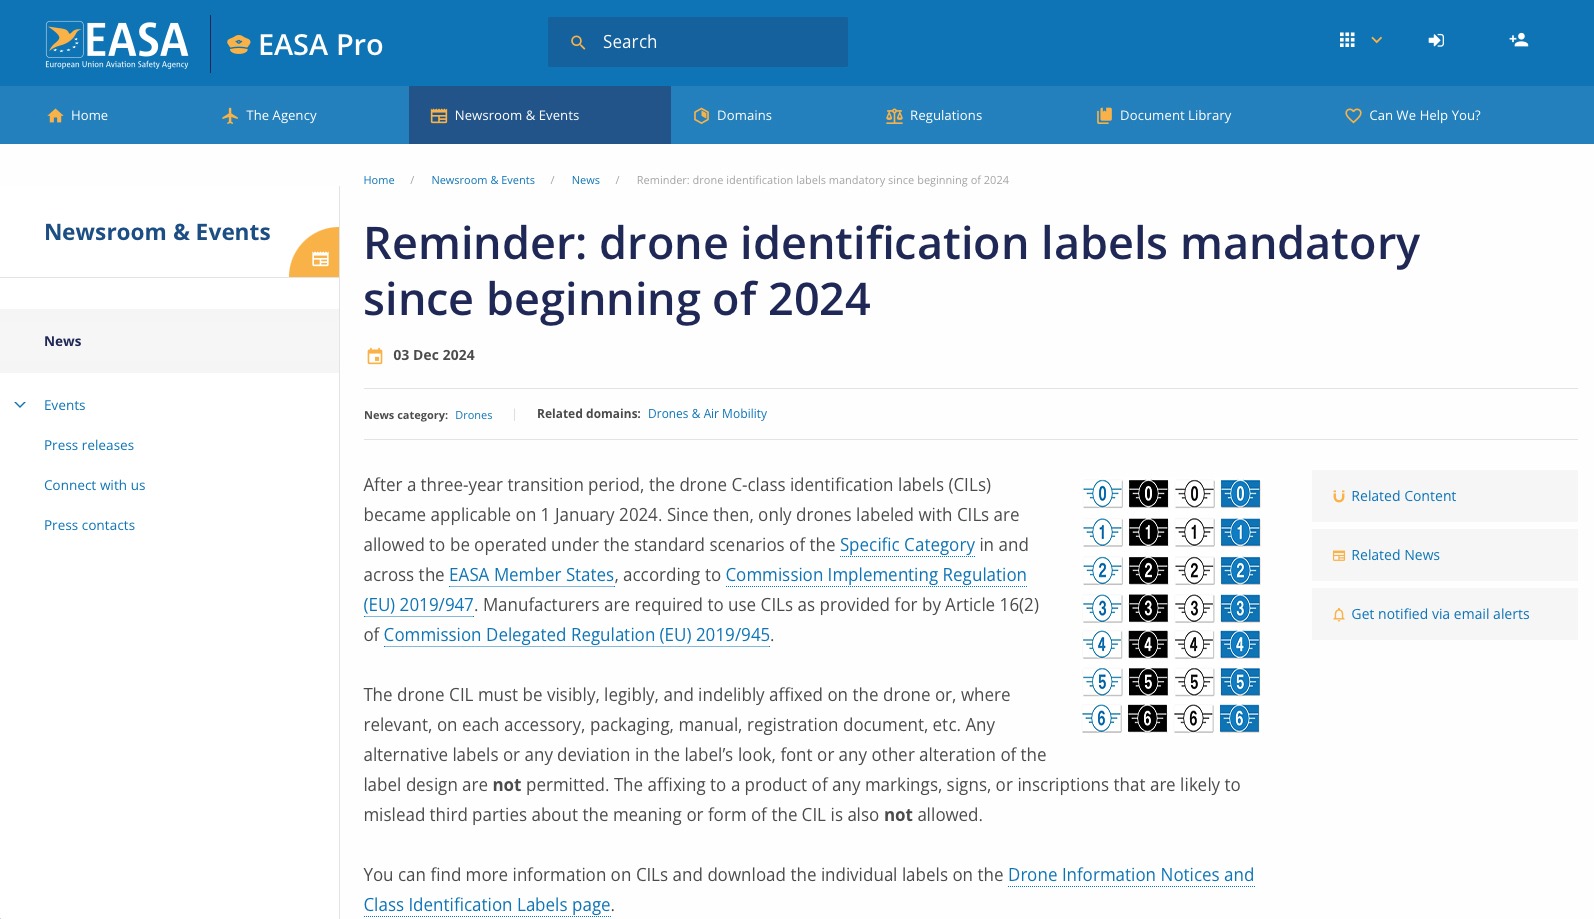Click the login arrow icon
This screenshot has height=919, width=1594.
pyautogui.click(x=1436, y=40)
